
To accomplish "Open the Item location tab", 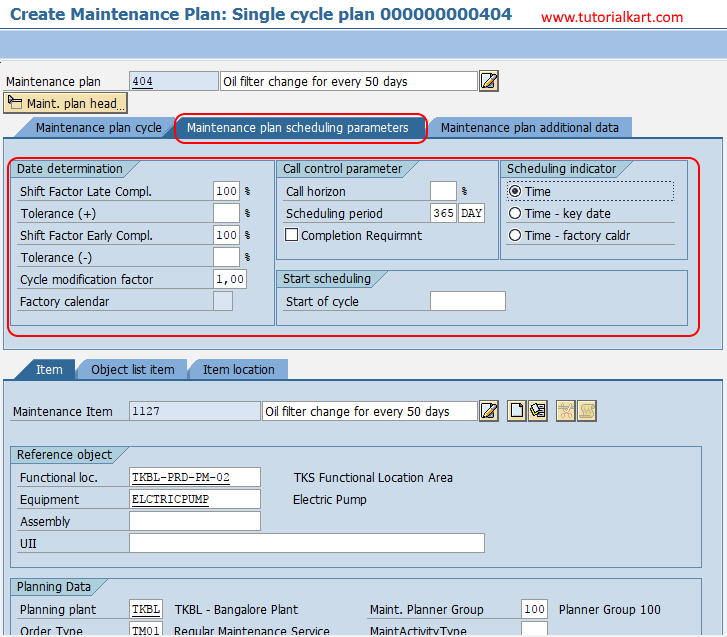I will (x=238, y=369).
